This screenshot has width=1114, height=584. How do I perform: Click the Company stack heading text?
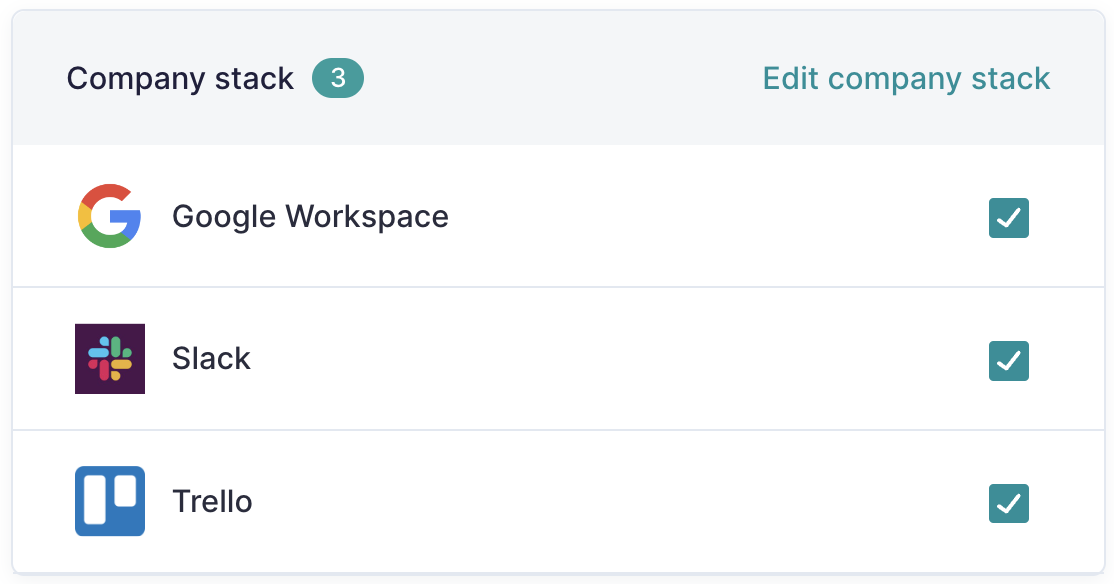point(180,79)
